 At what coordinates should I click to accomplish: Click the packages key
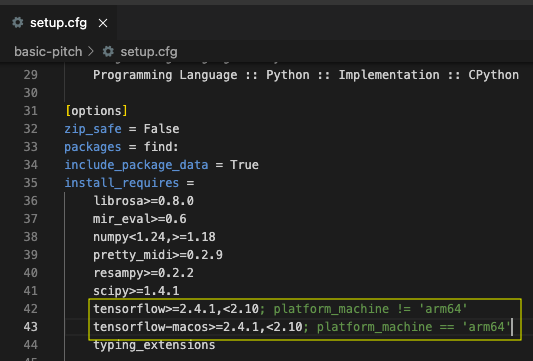tap(93, 147)
